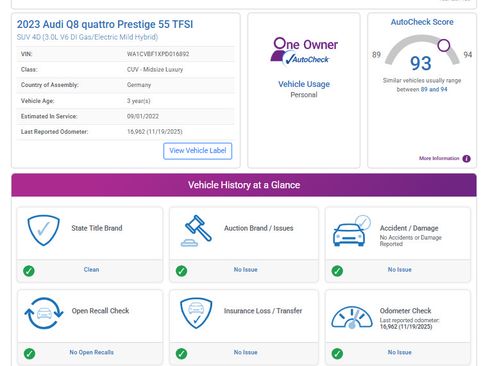
Task: Click No Issue under Insurance Loss / Transfer
Action: point(245,352)
